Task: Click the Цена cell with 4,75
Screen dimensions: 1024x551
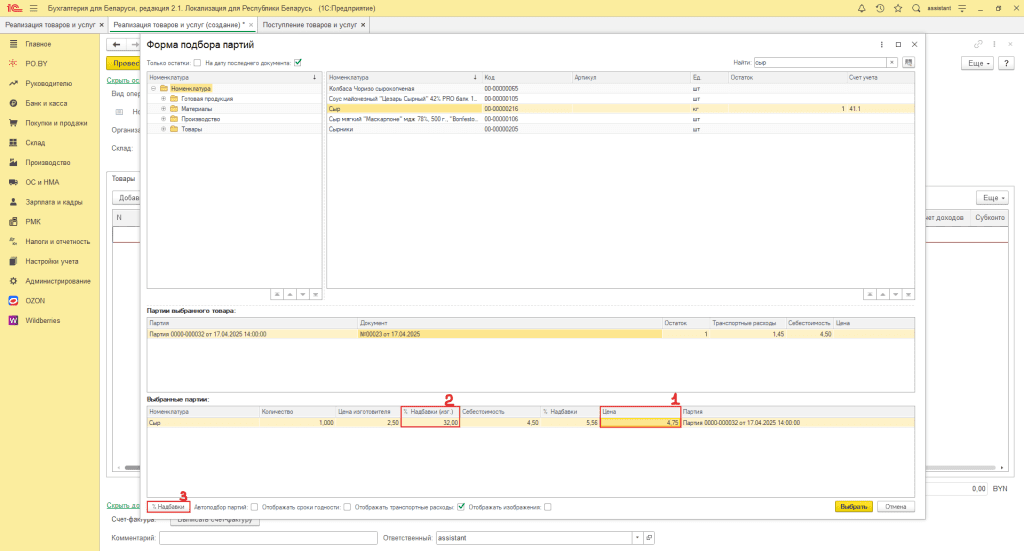Action: pyautogui.click(x=641, y=423)
